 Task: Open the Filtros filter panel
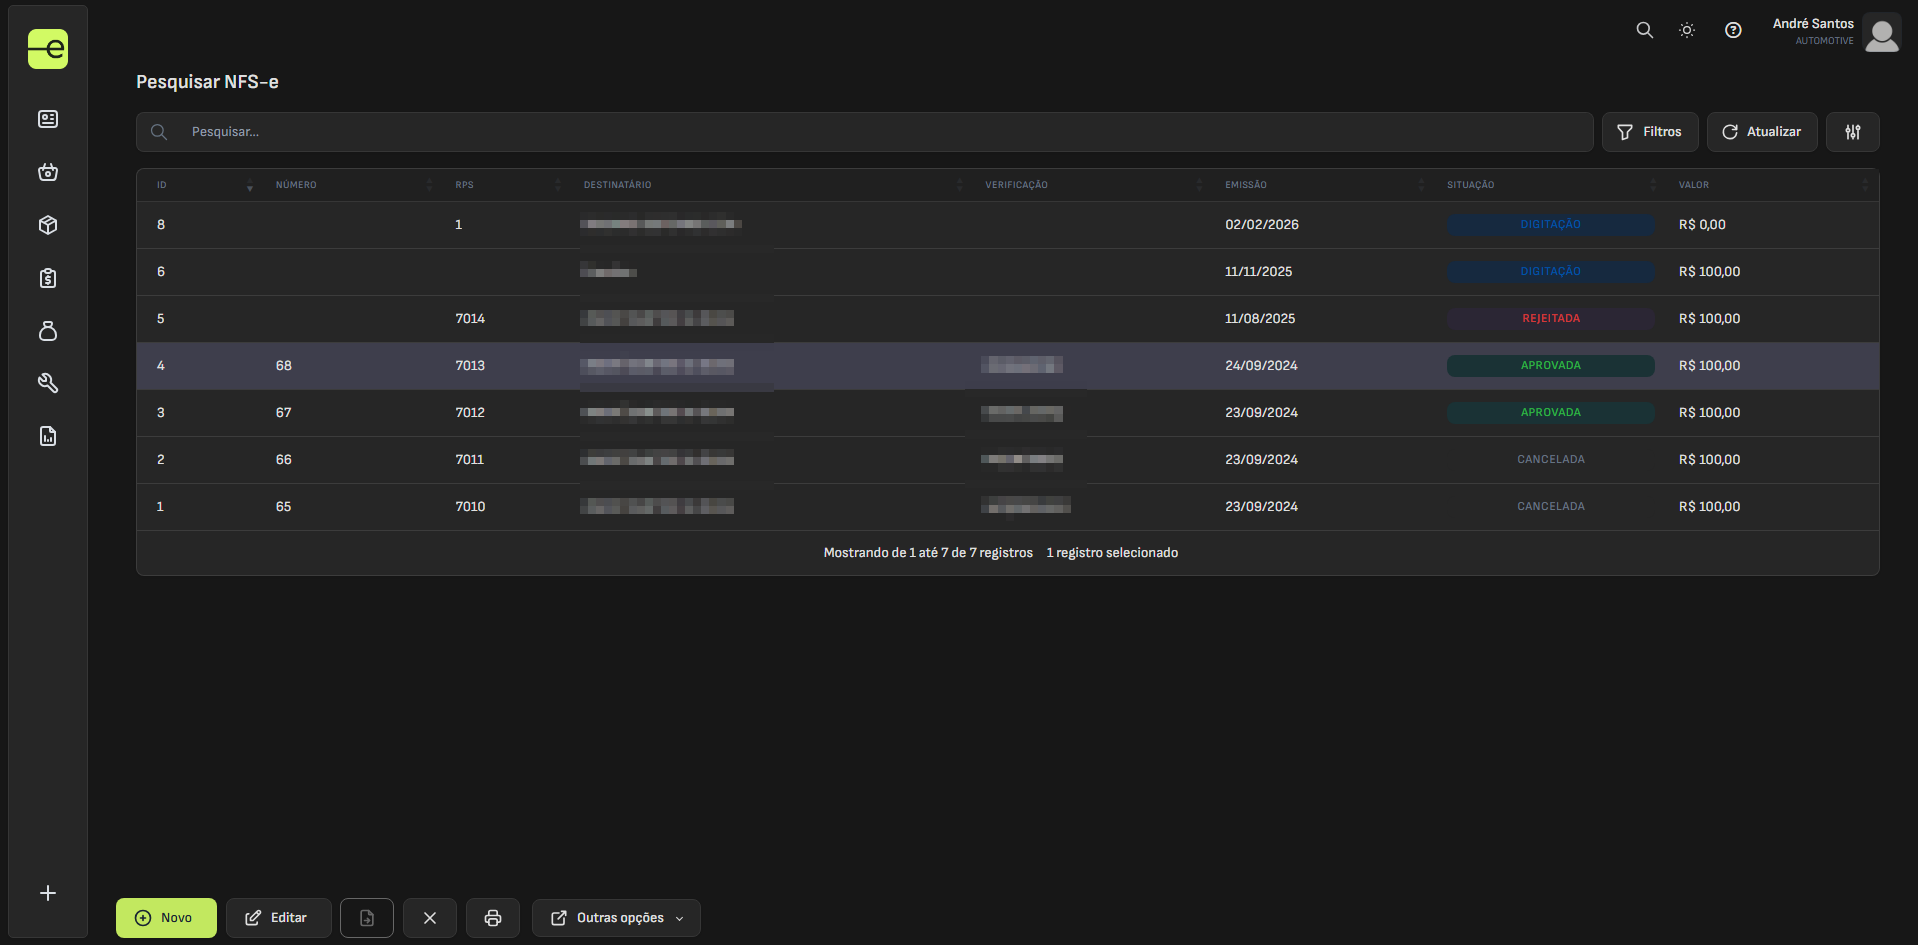(x=1649, y=132)
